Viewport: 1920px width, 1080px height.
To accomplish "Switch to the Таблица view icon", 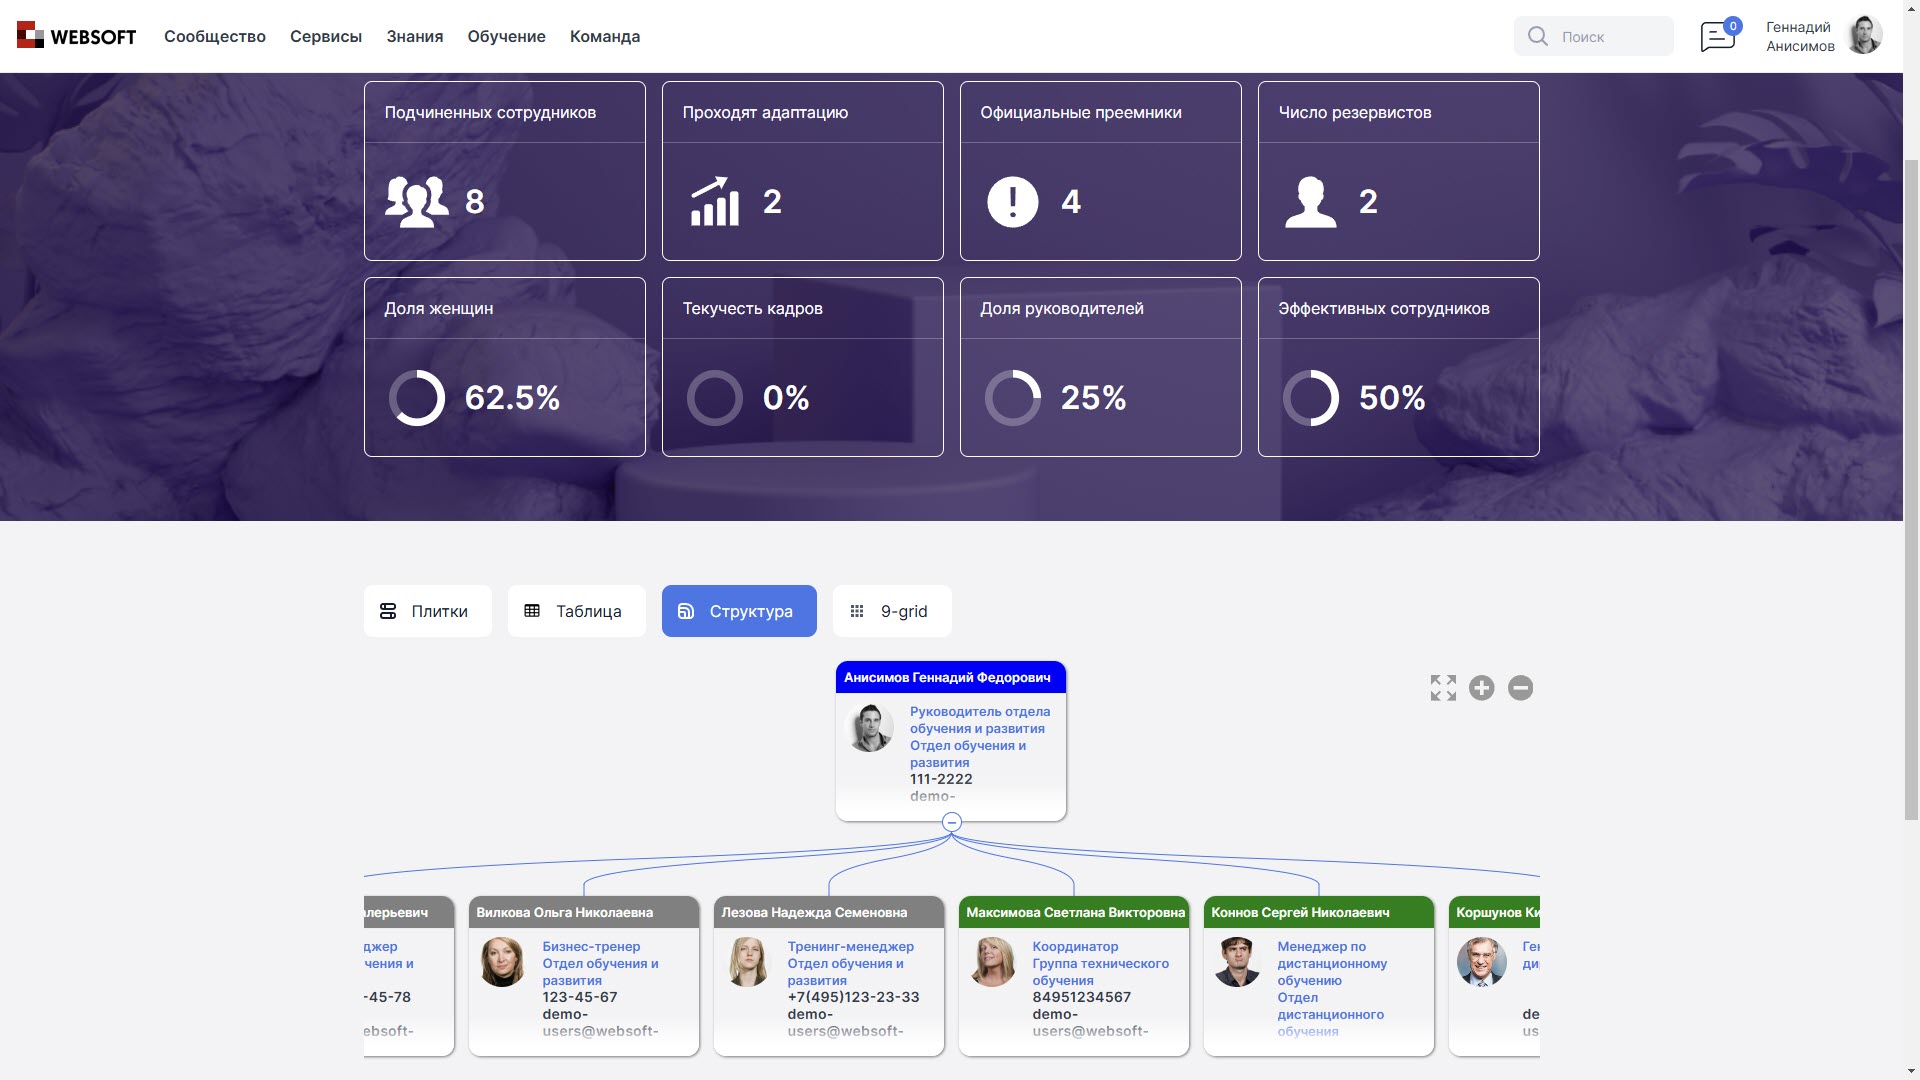I will [533, 611].
